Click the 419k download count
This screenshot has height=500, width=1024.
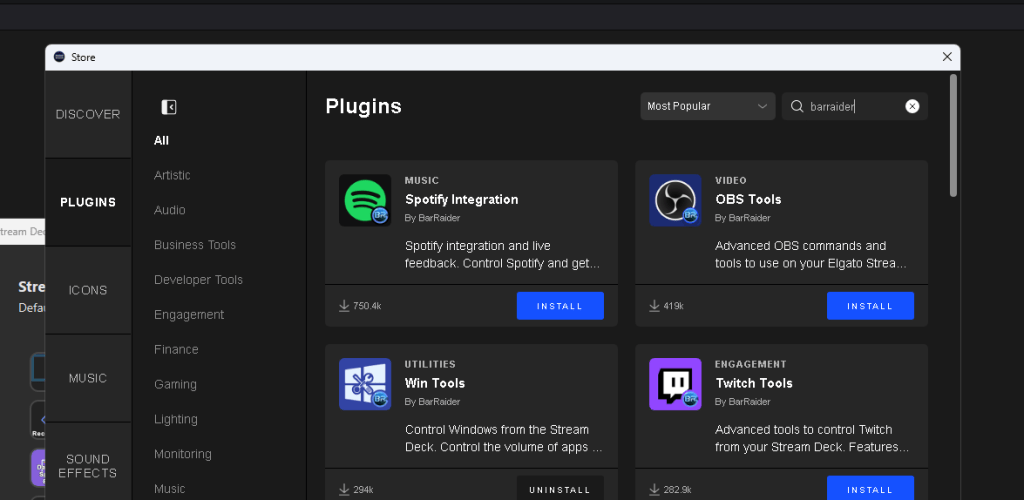673,306
